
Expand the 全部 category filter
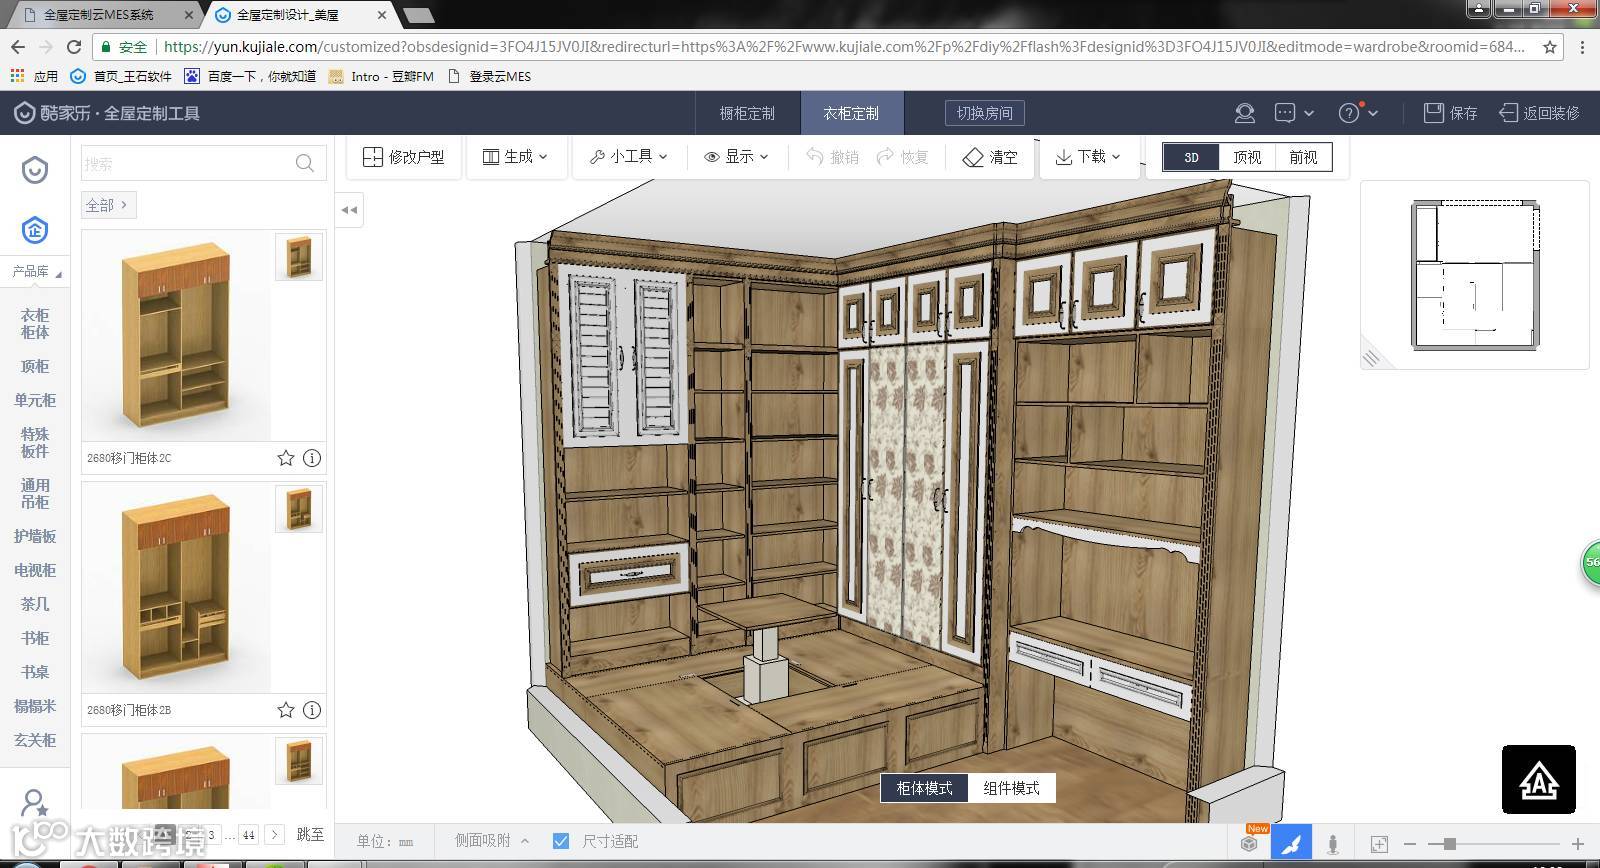click(108, 205)
